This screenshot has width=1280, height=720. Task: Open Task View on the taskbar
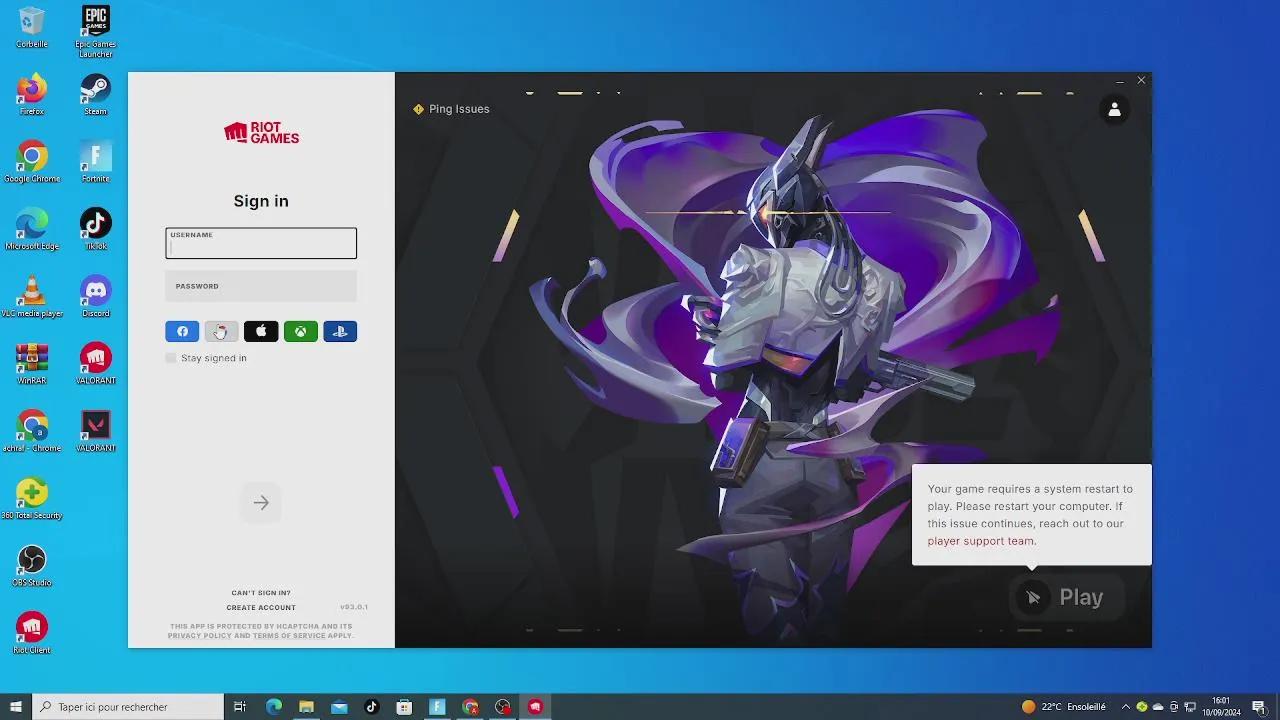click(x=240, y=707)
